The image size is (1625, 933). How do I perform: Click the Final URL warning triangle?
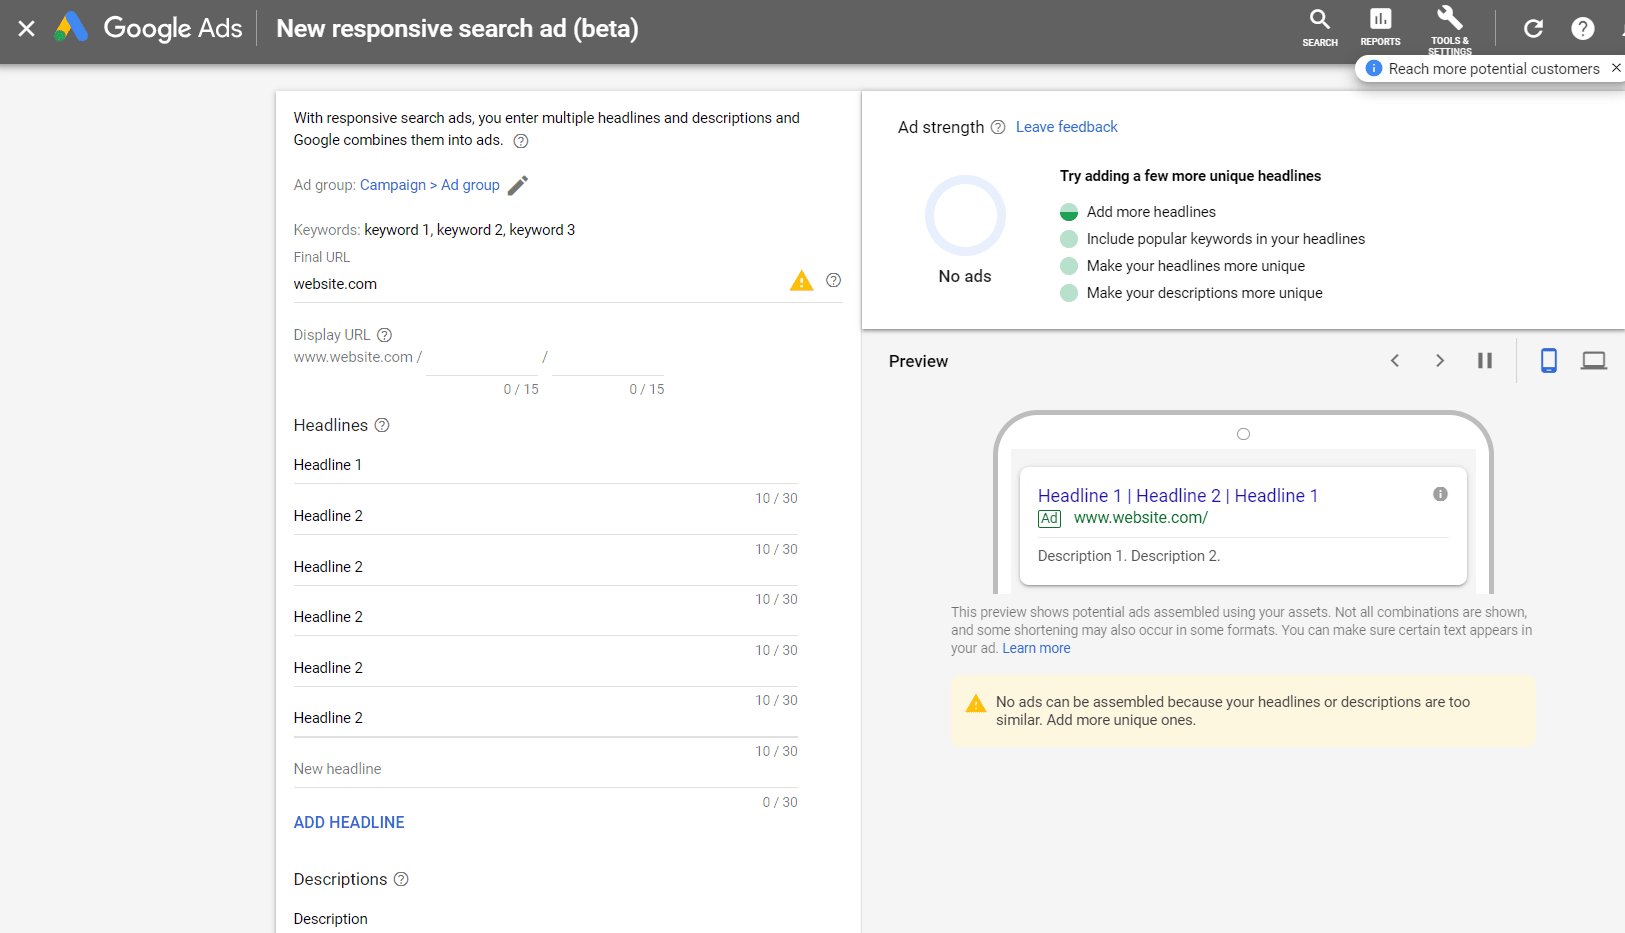pyautogui.click(x=801, y=282)
